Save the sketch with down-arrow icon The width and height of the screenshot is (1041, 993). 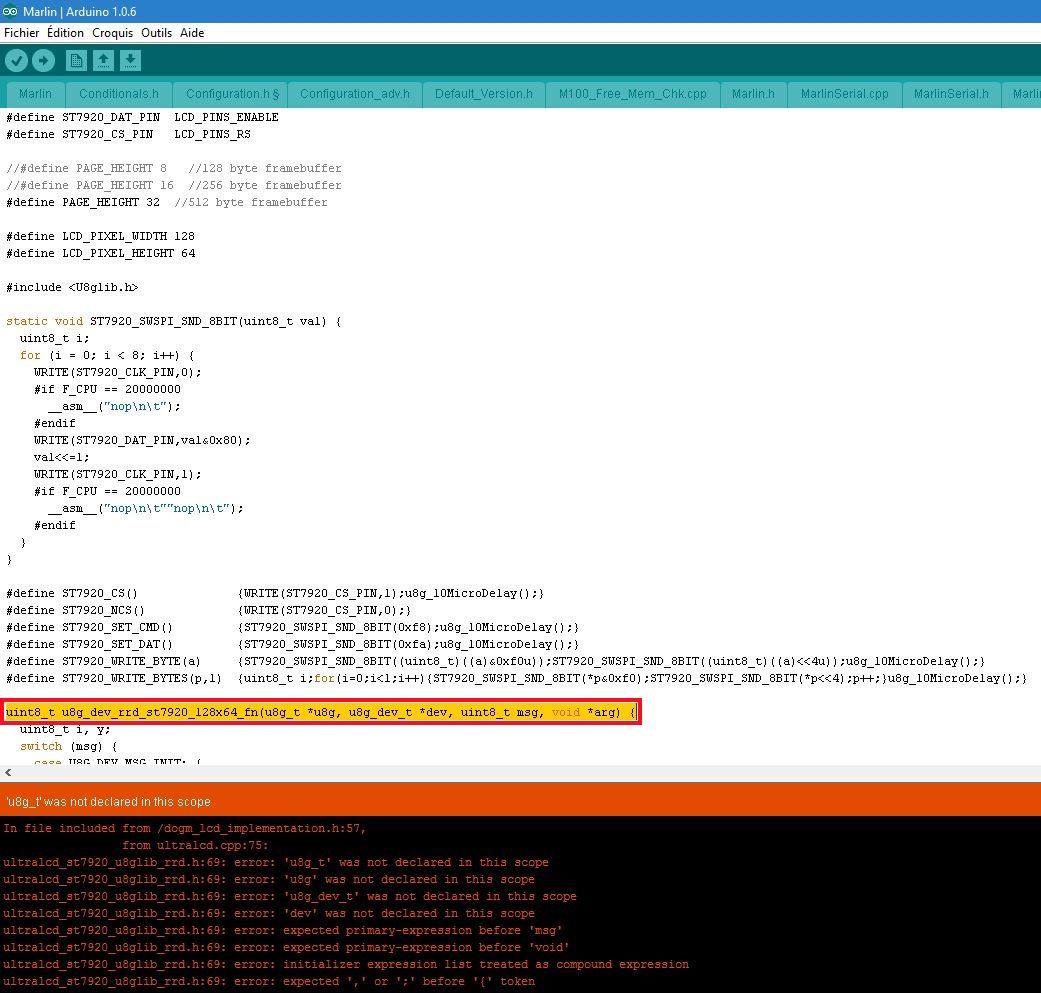(130, 61)
